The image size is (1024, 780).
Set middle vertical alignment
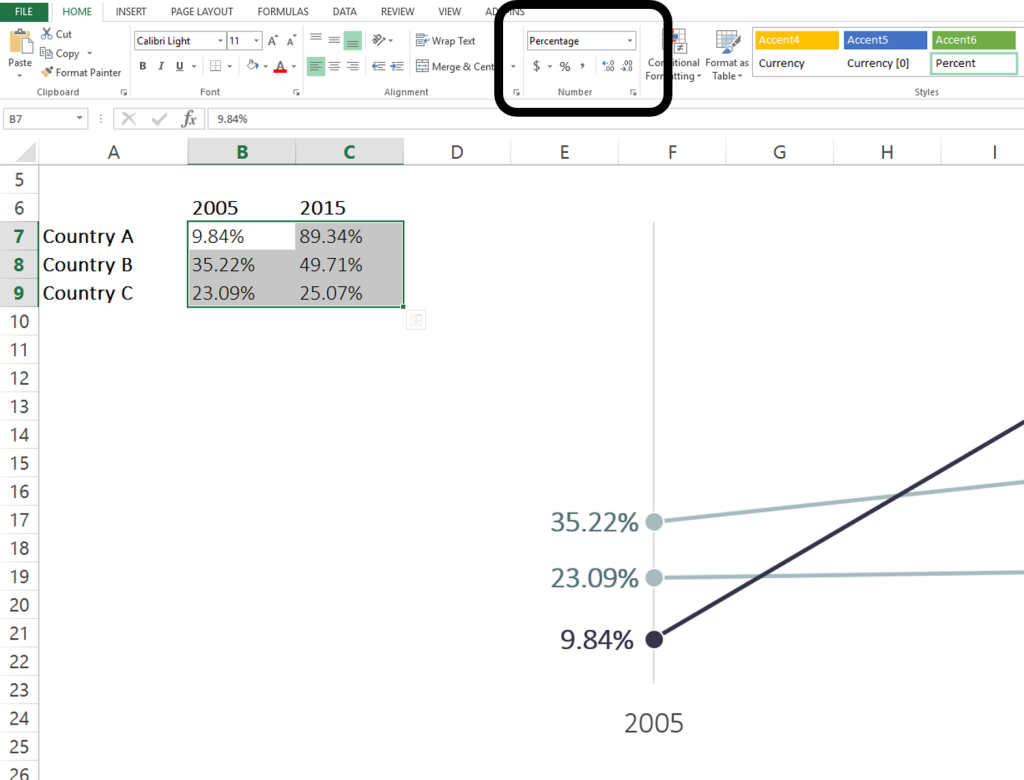(334, 40)
